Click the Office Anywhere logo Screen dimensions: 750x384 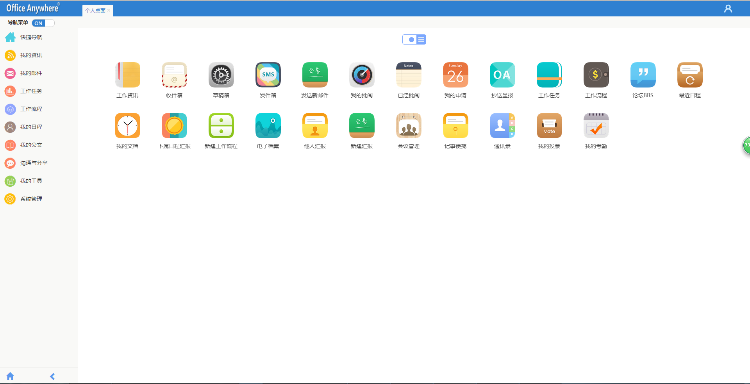coord(33,8)
